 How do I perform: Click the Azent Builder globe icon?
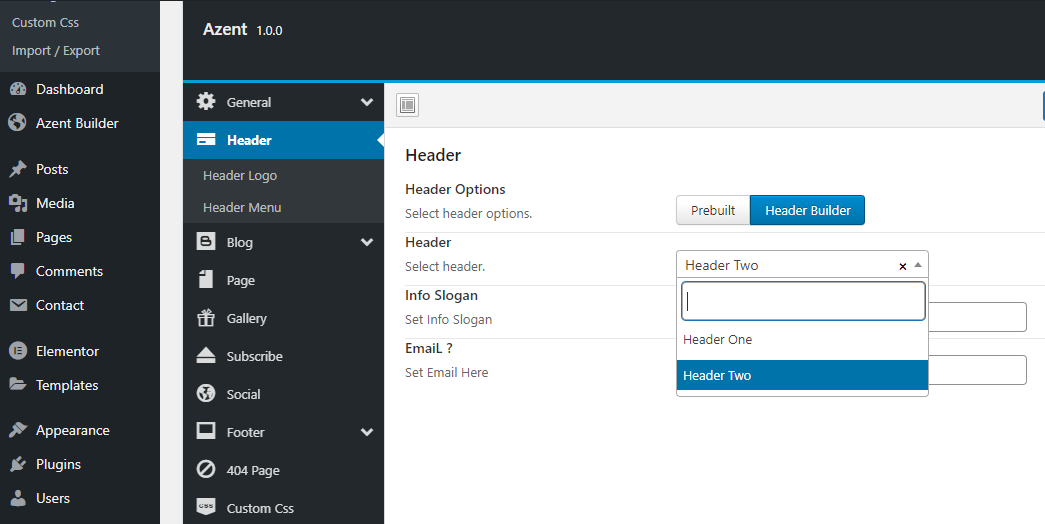pos(17,123)
